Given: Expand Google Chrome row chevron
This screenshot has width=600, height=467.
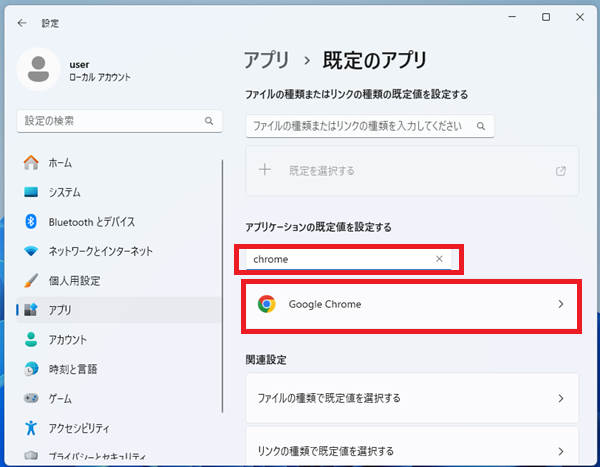Looking at the screenshot, I should [x=561, y=304].
